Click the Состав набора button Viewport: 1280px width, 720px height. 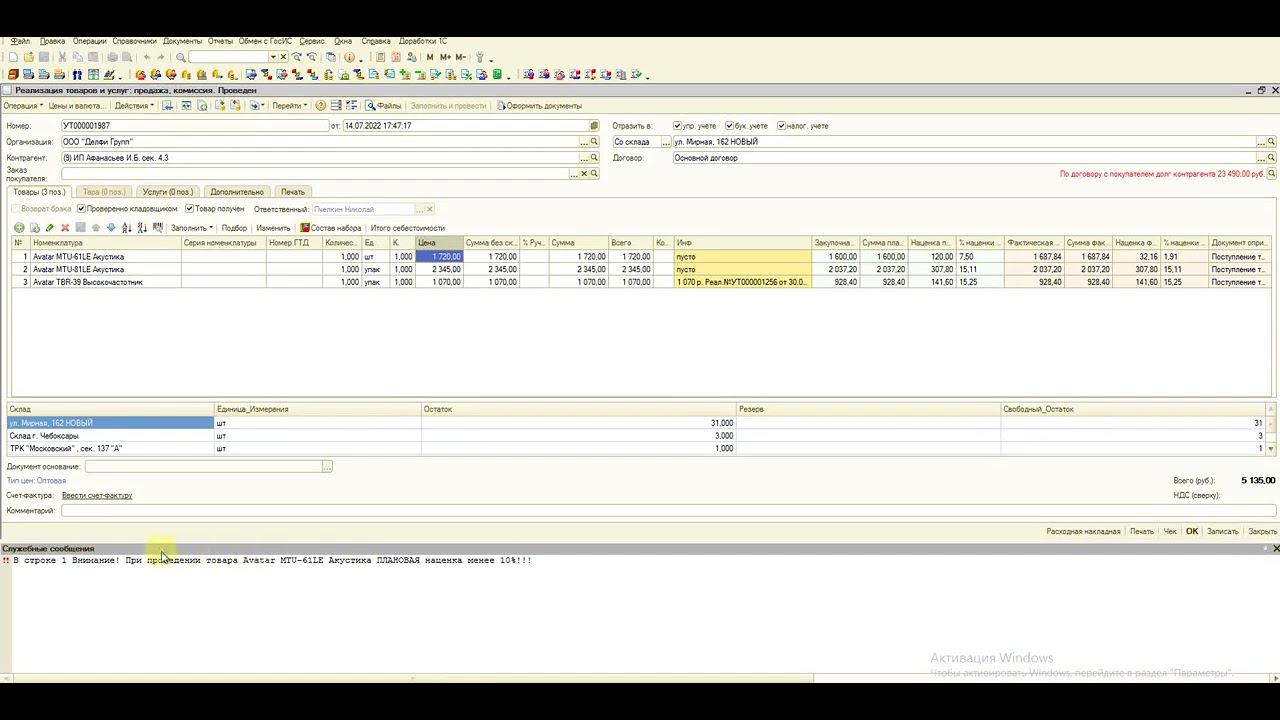pos(331,228)
